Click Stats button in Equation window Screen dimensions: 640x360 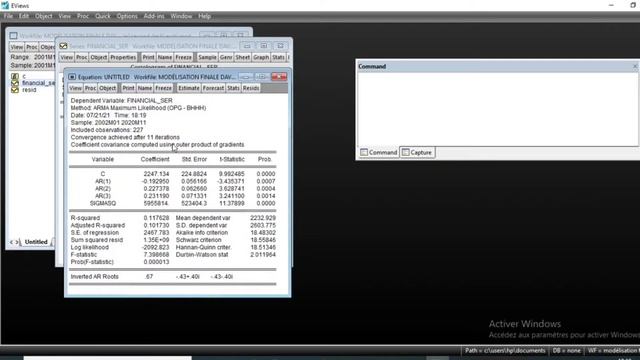coord(233,88)
